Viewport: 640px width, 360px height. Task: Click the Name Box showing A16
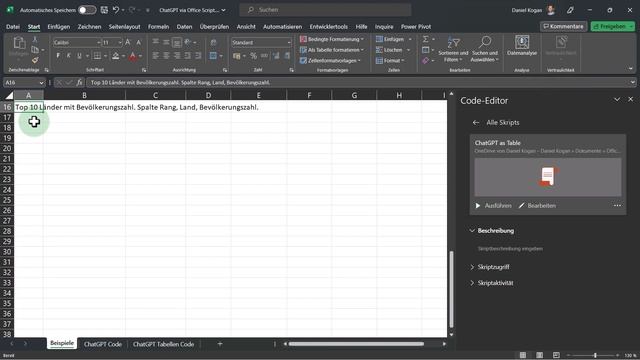[24, 82]
